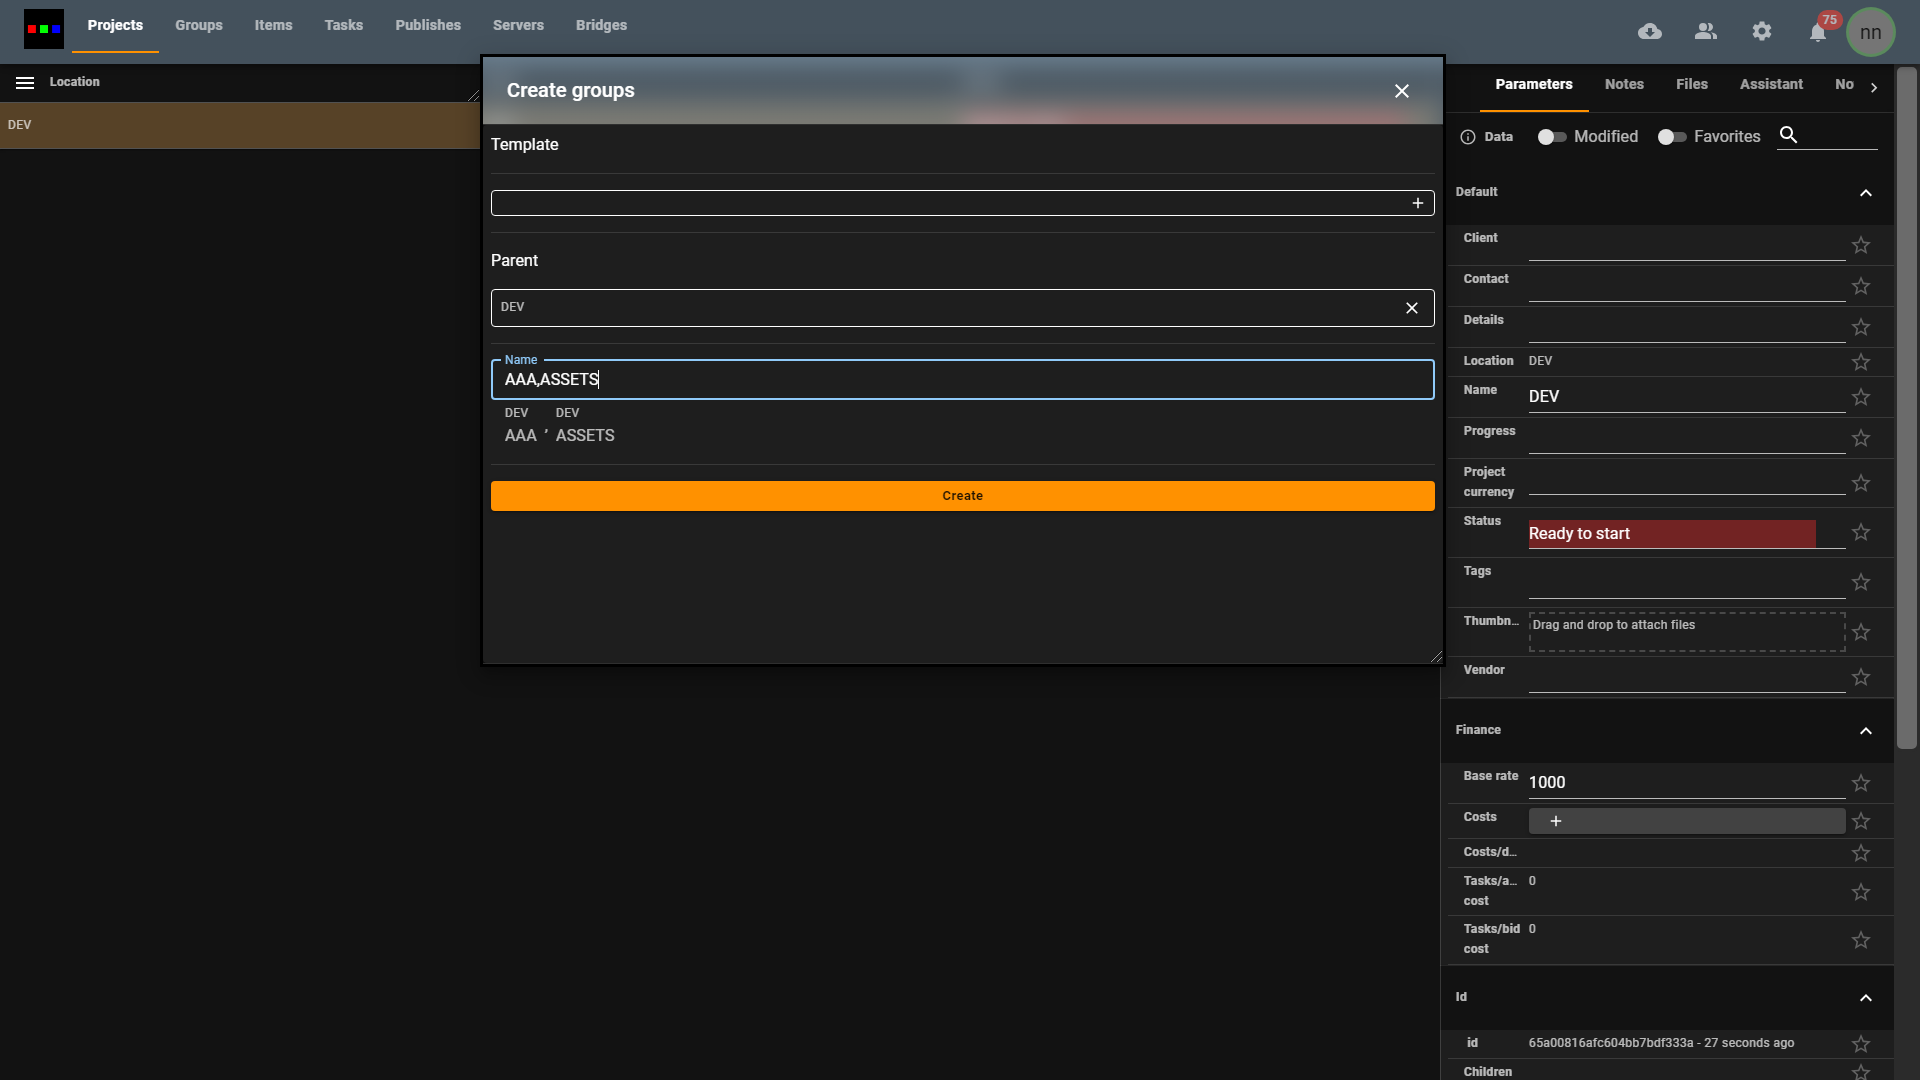Viewport: 1920px width, 1080px height.
Task: Enable the Favorites switch
Action: 1671,137
